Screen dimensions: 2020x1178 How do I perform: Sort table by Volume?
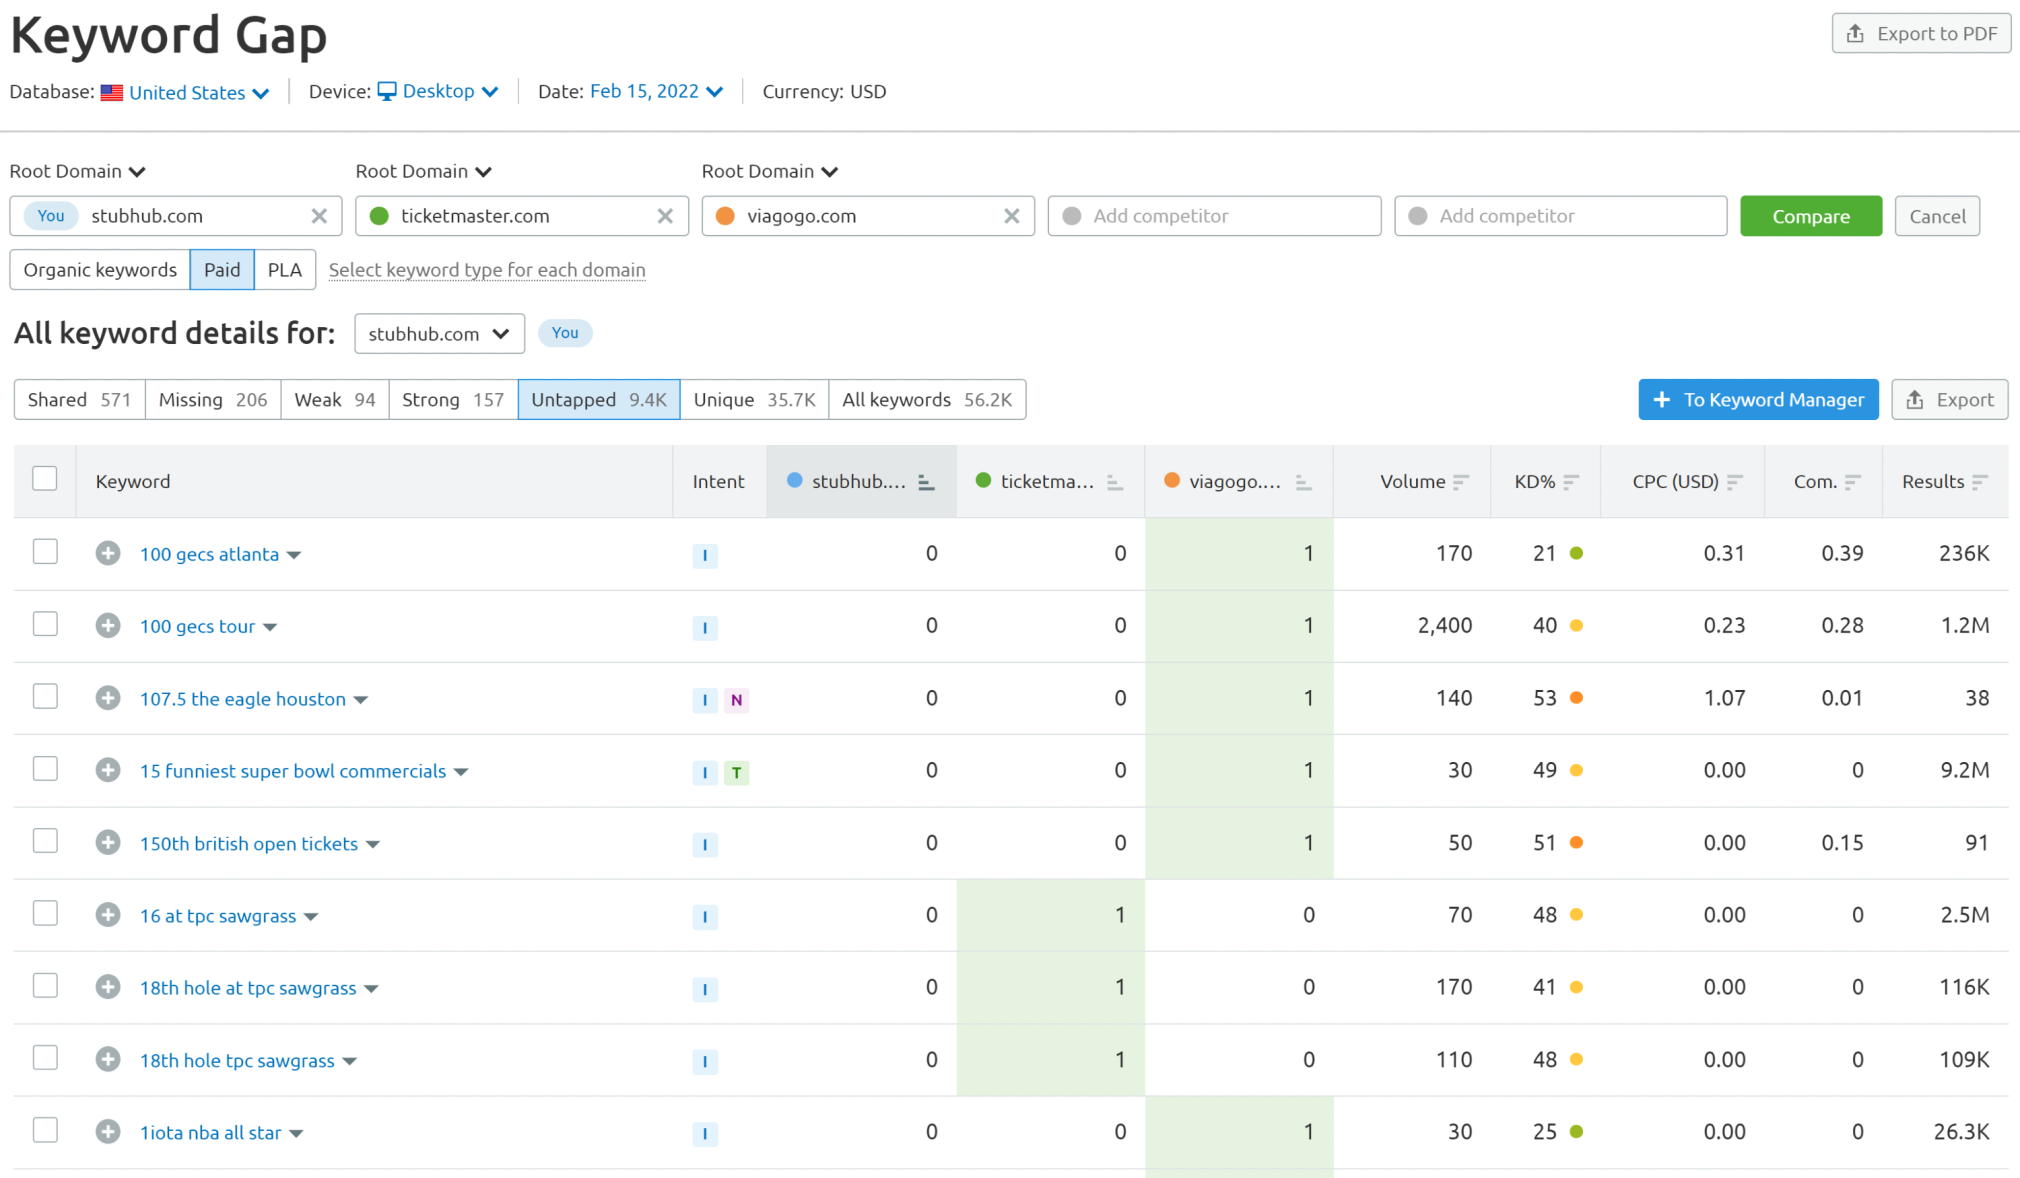click(x=1461, y=482)
